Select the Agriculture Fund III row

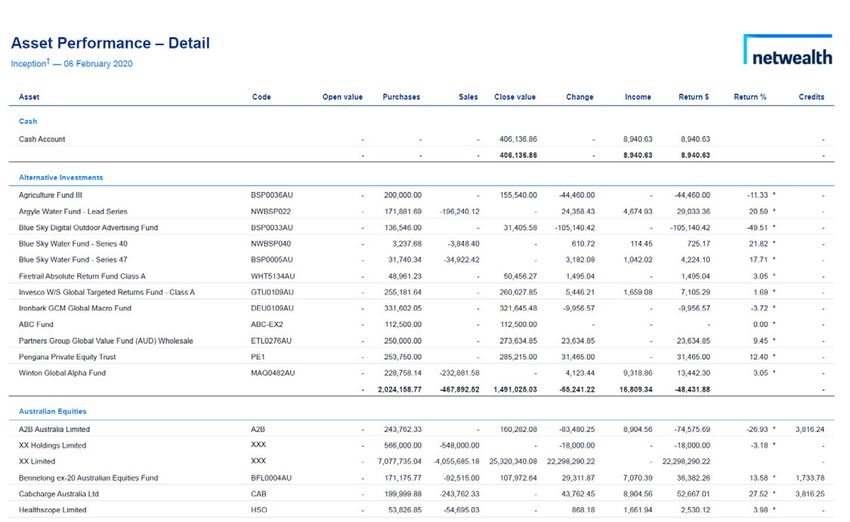point(421,195)
